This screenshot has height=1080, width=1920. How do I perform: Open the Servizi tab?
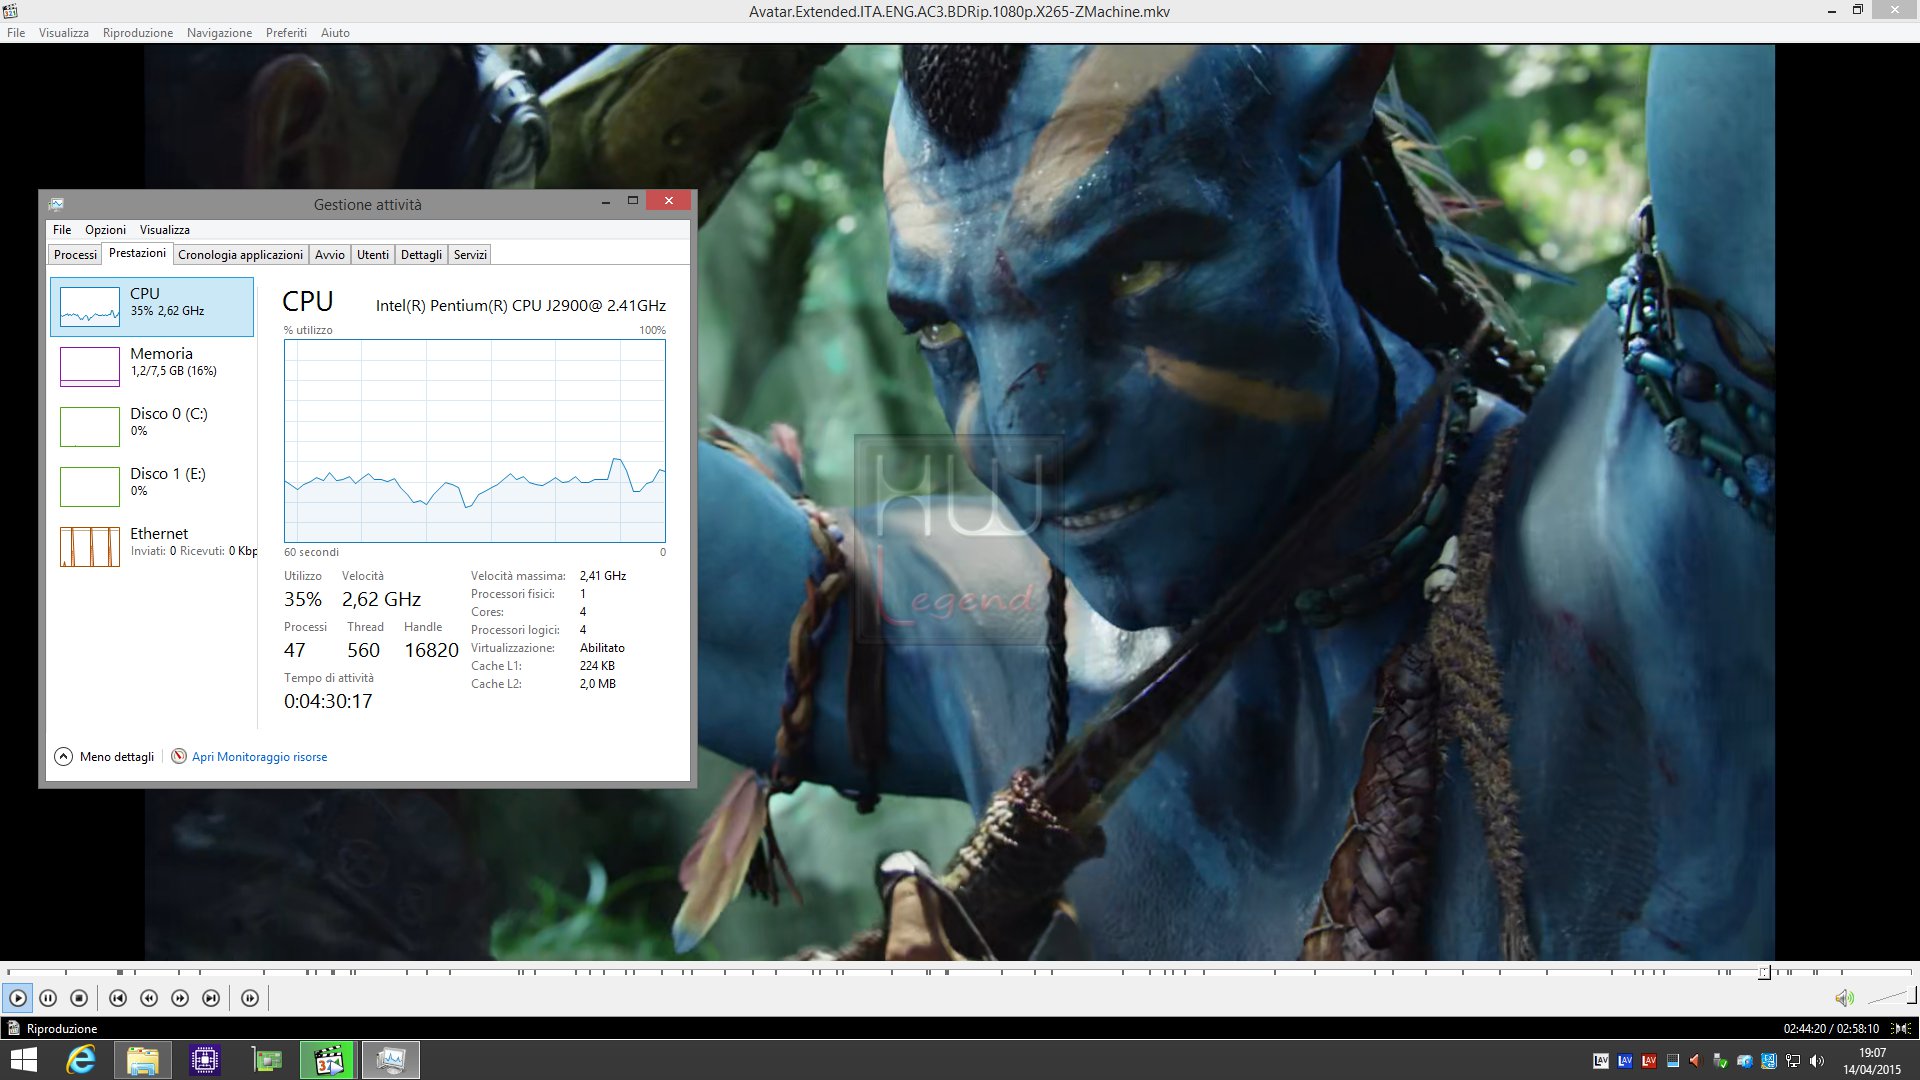tap(470, 255)
